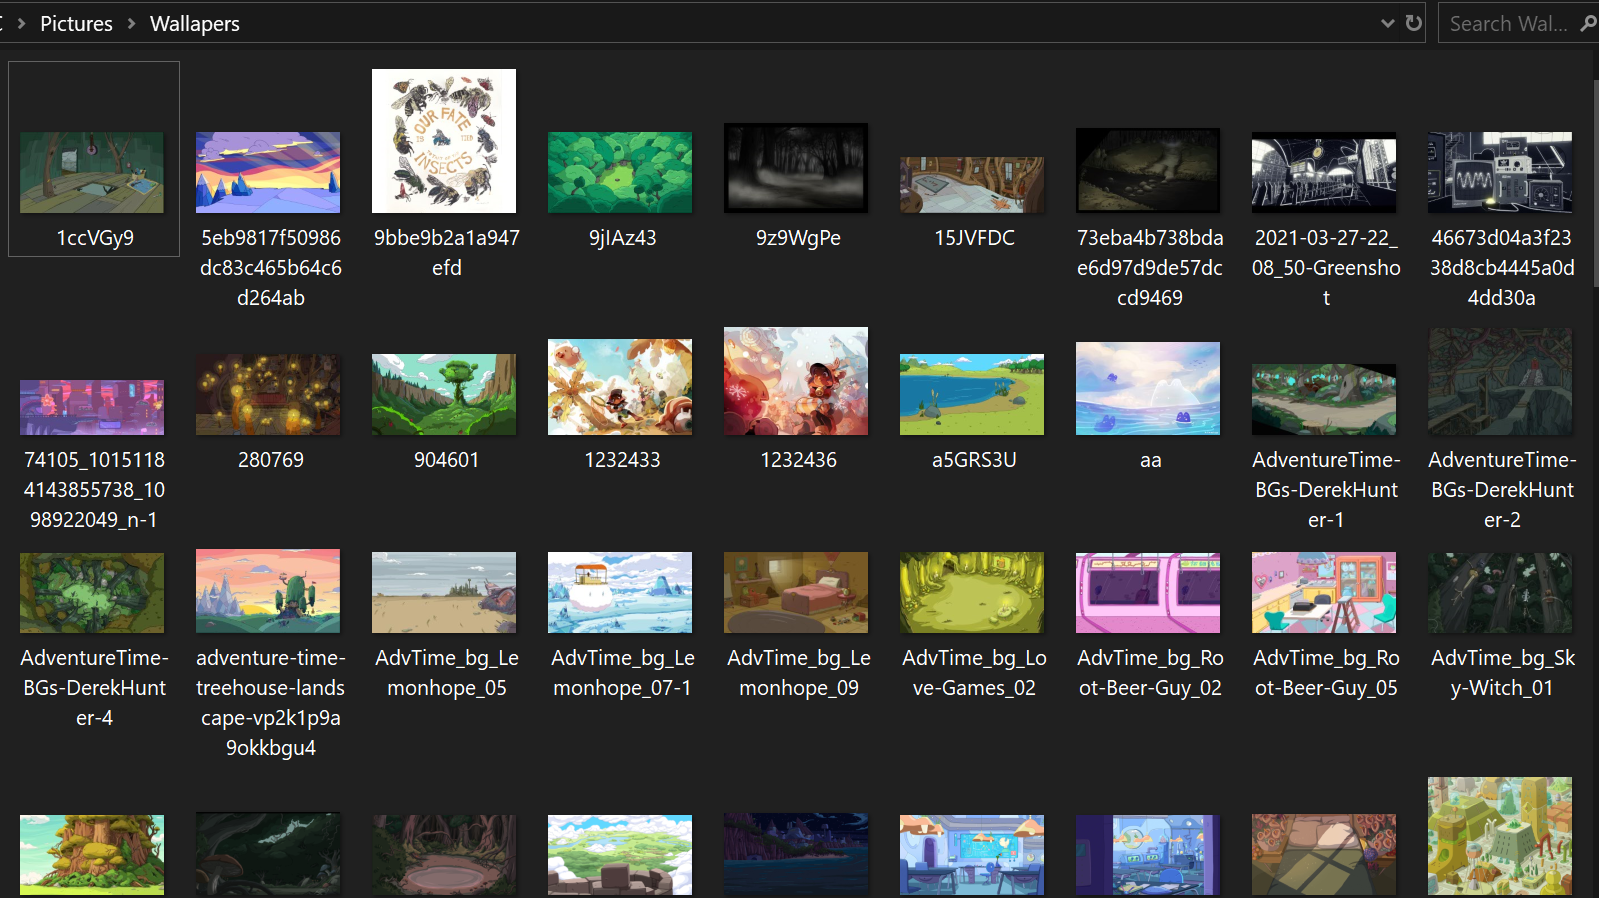This screenshot has width=1599, height=898.
Task: Select the 904601 tree landscape image
Action: [444, 394]
